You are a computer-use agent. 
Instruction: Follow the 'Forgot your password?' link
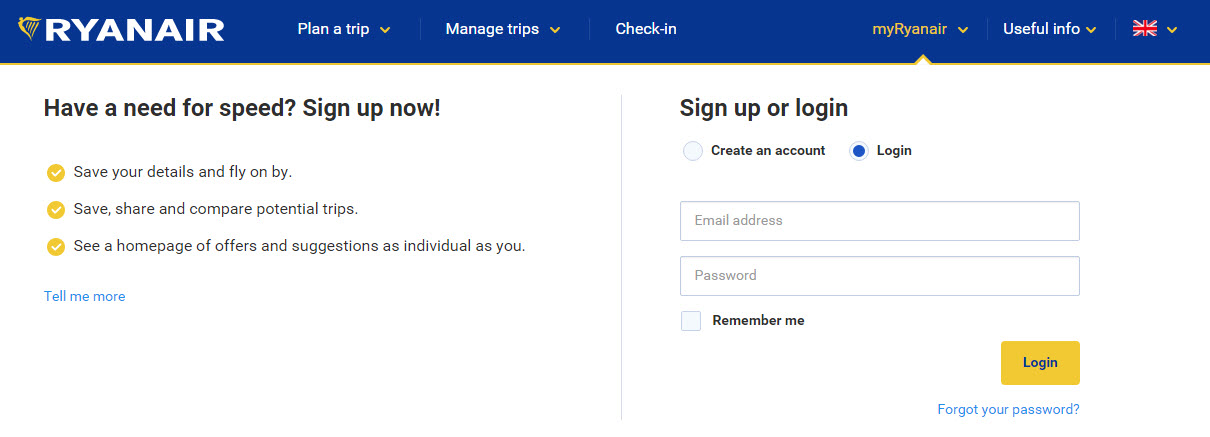click(1008, 410)
